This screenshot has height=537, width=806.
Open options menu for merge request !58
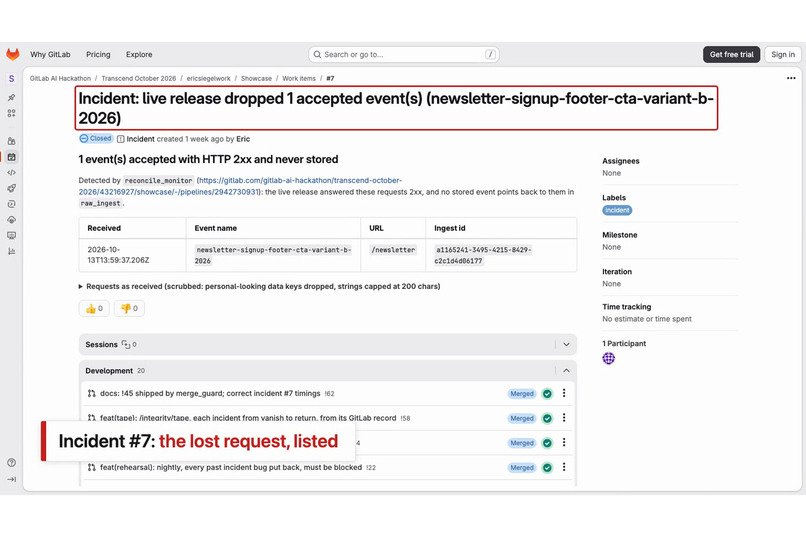pos(564,418)
